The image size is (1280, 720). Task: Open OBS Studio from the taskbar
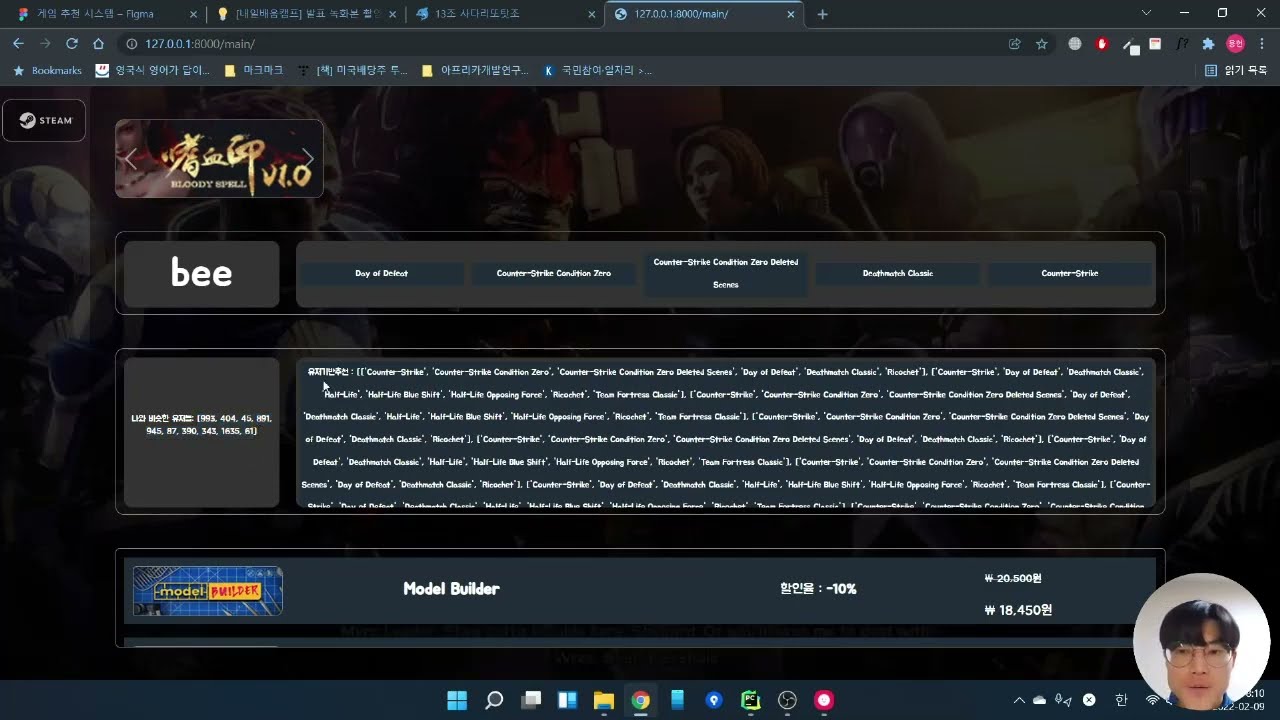click(787, 700)
